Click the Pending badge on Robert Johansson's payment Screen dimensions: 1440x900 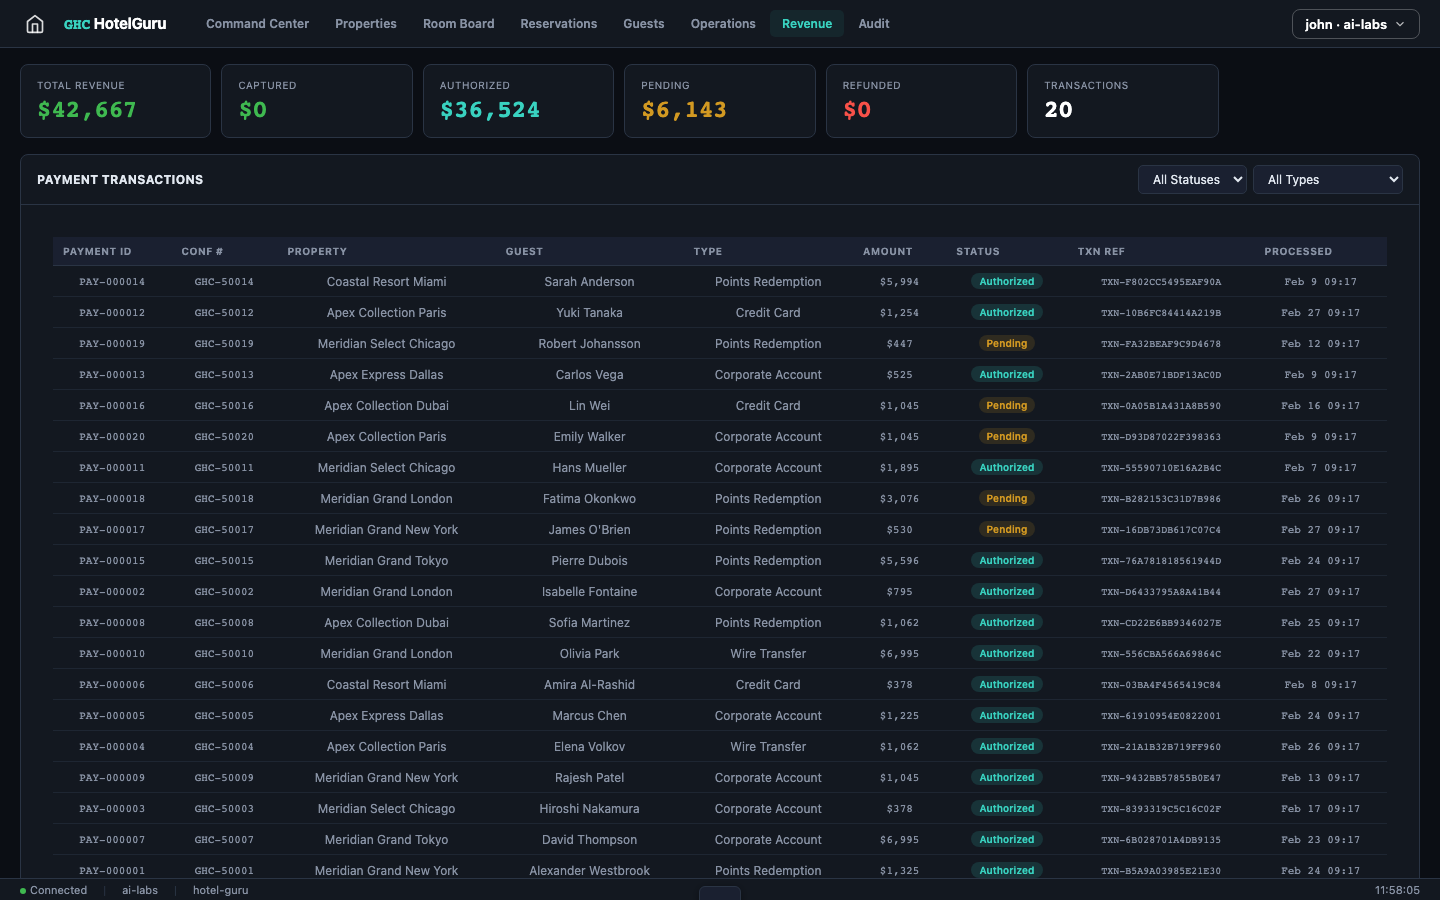click(x=1007, y=343)
